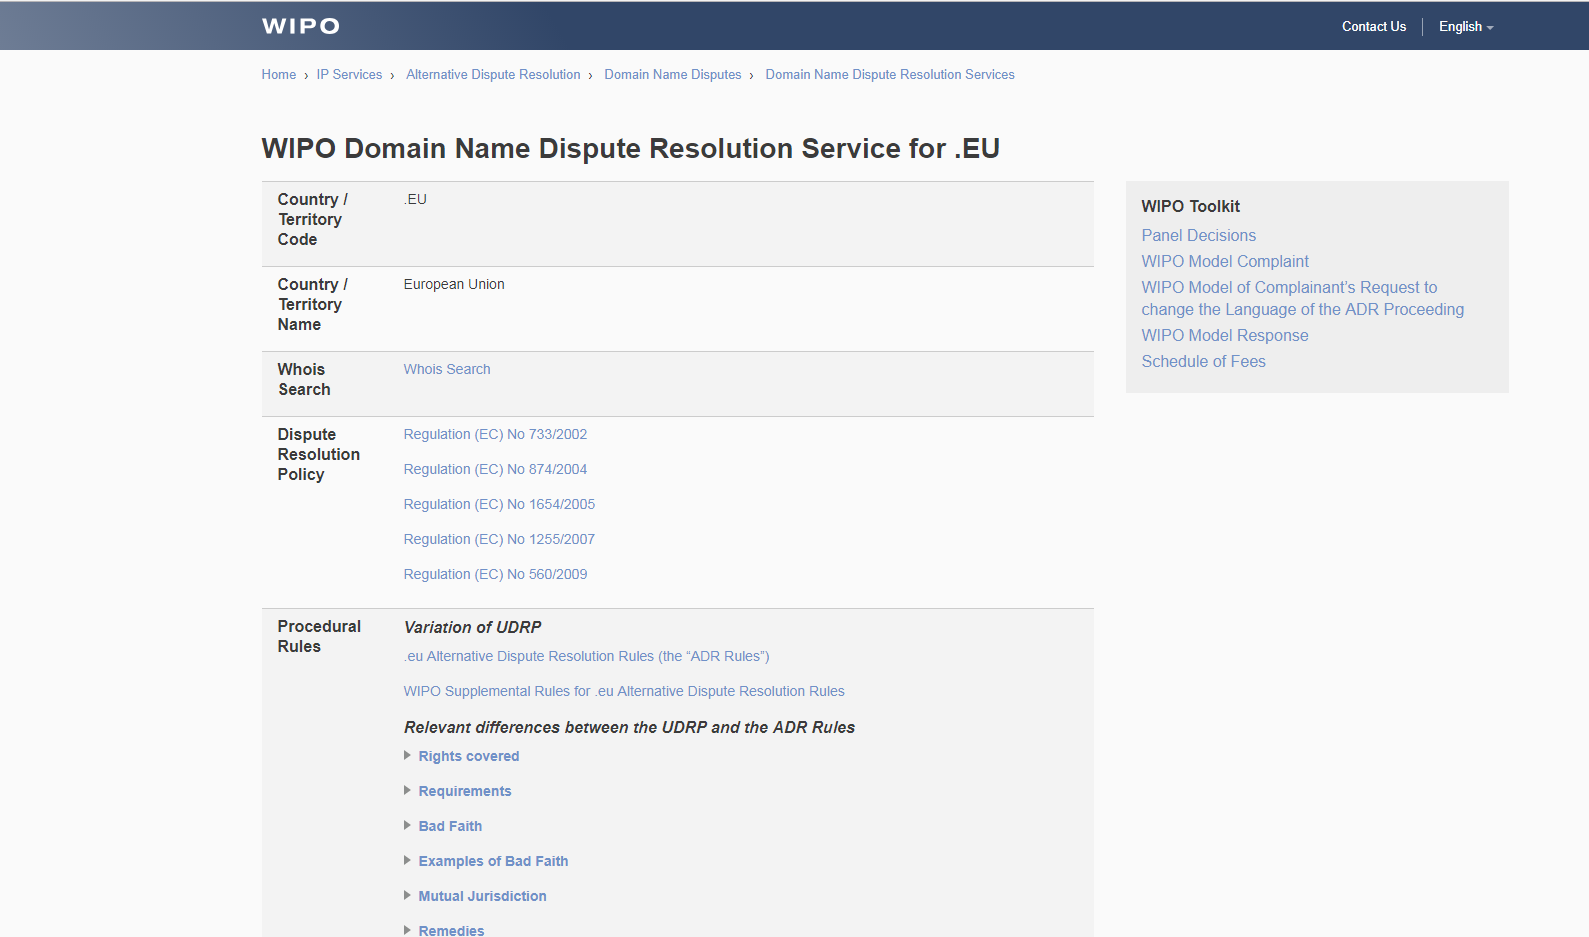Click the Whois Search link
The width and height of the screenshot is (1589, 937).
(x=447, y=369)
